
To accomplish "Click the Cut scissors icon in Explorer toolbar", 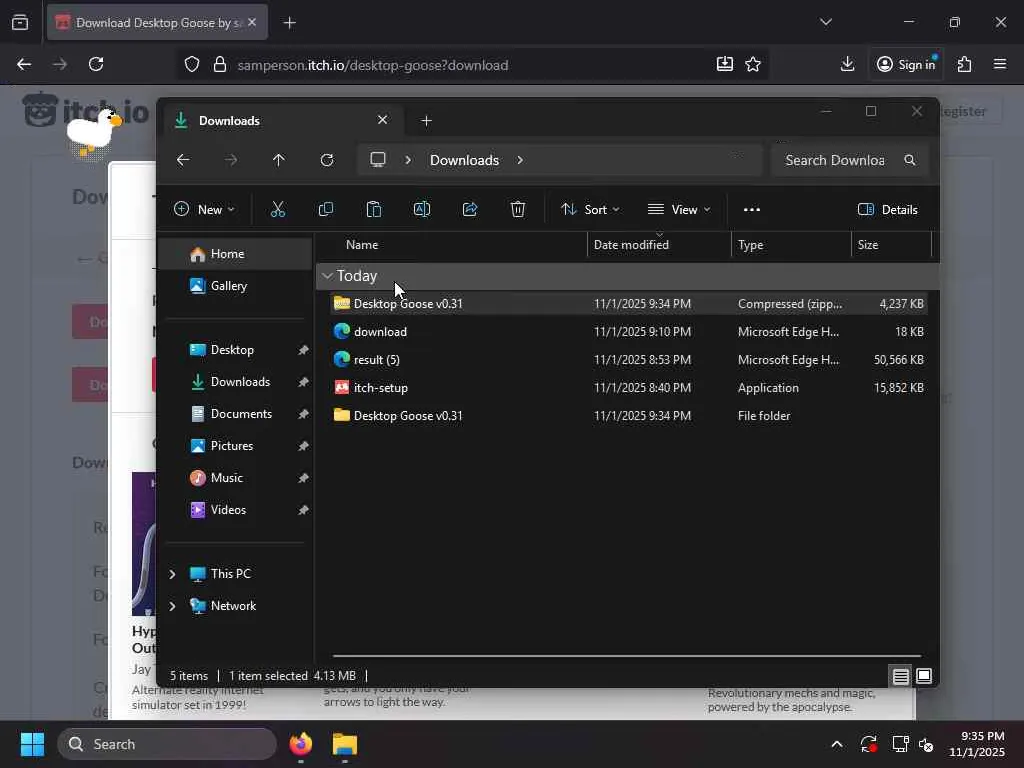I will (278, 209).
